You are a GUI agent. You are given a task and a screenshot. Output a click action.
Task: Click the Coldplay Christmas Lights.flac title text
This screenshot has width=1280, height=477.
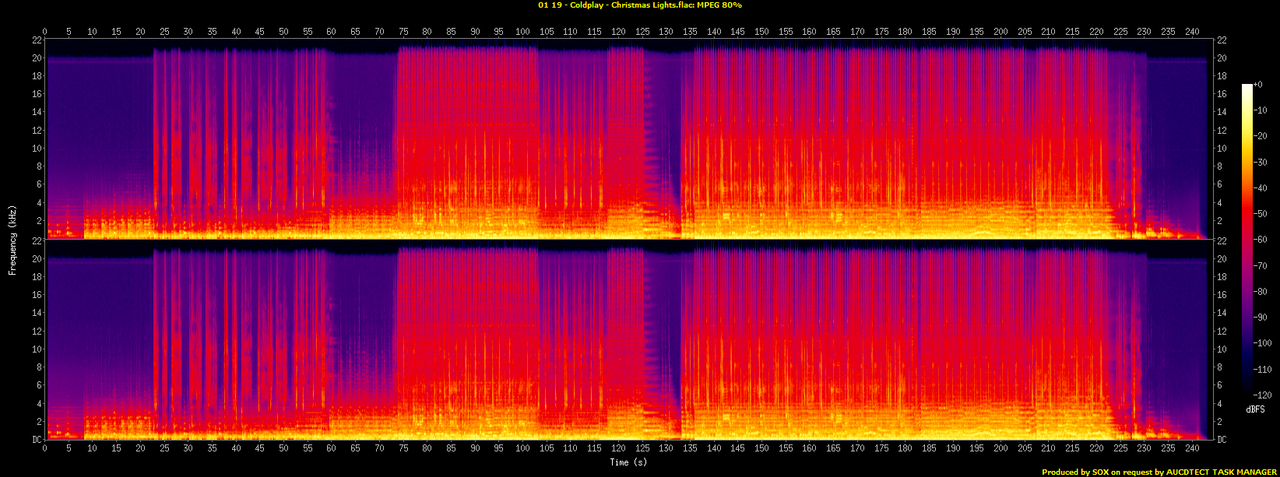[x=639, y=5]
